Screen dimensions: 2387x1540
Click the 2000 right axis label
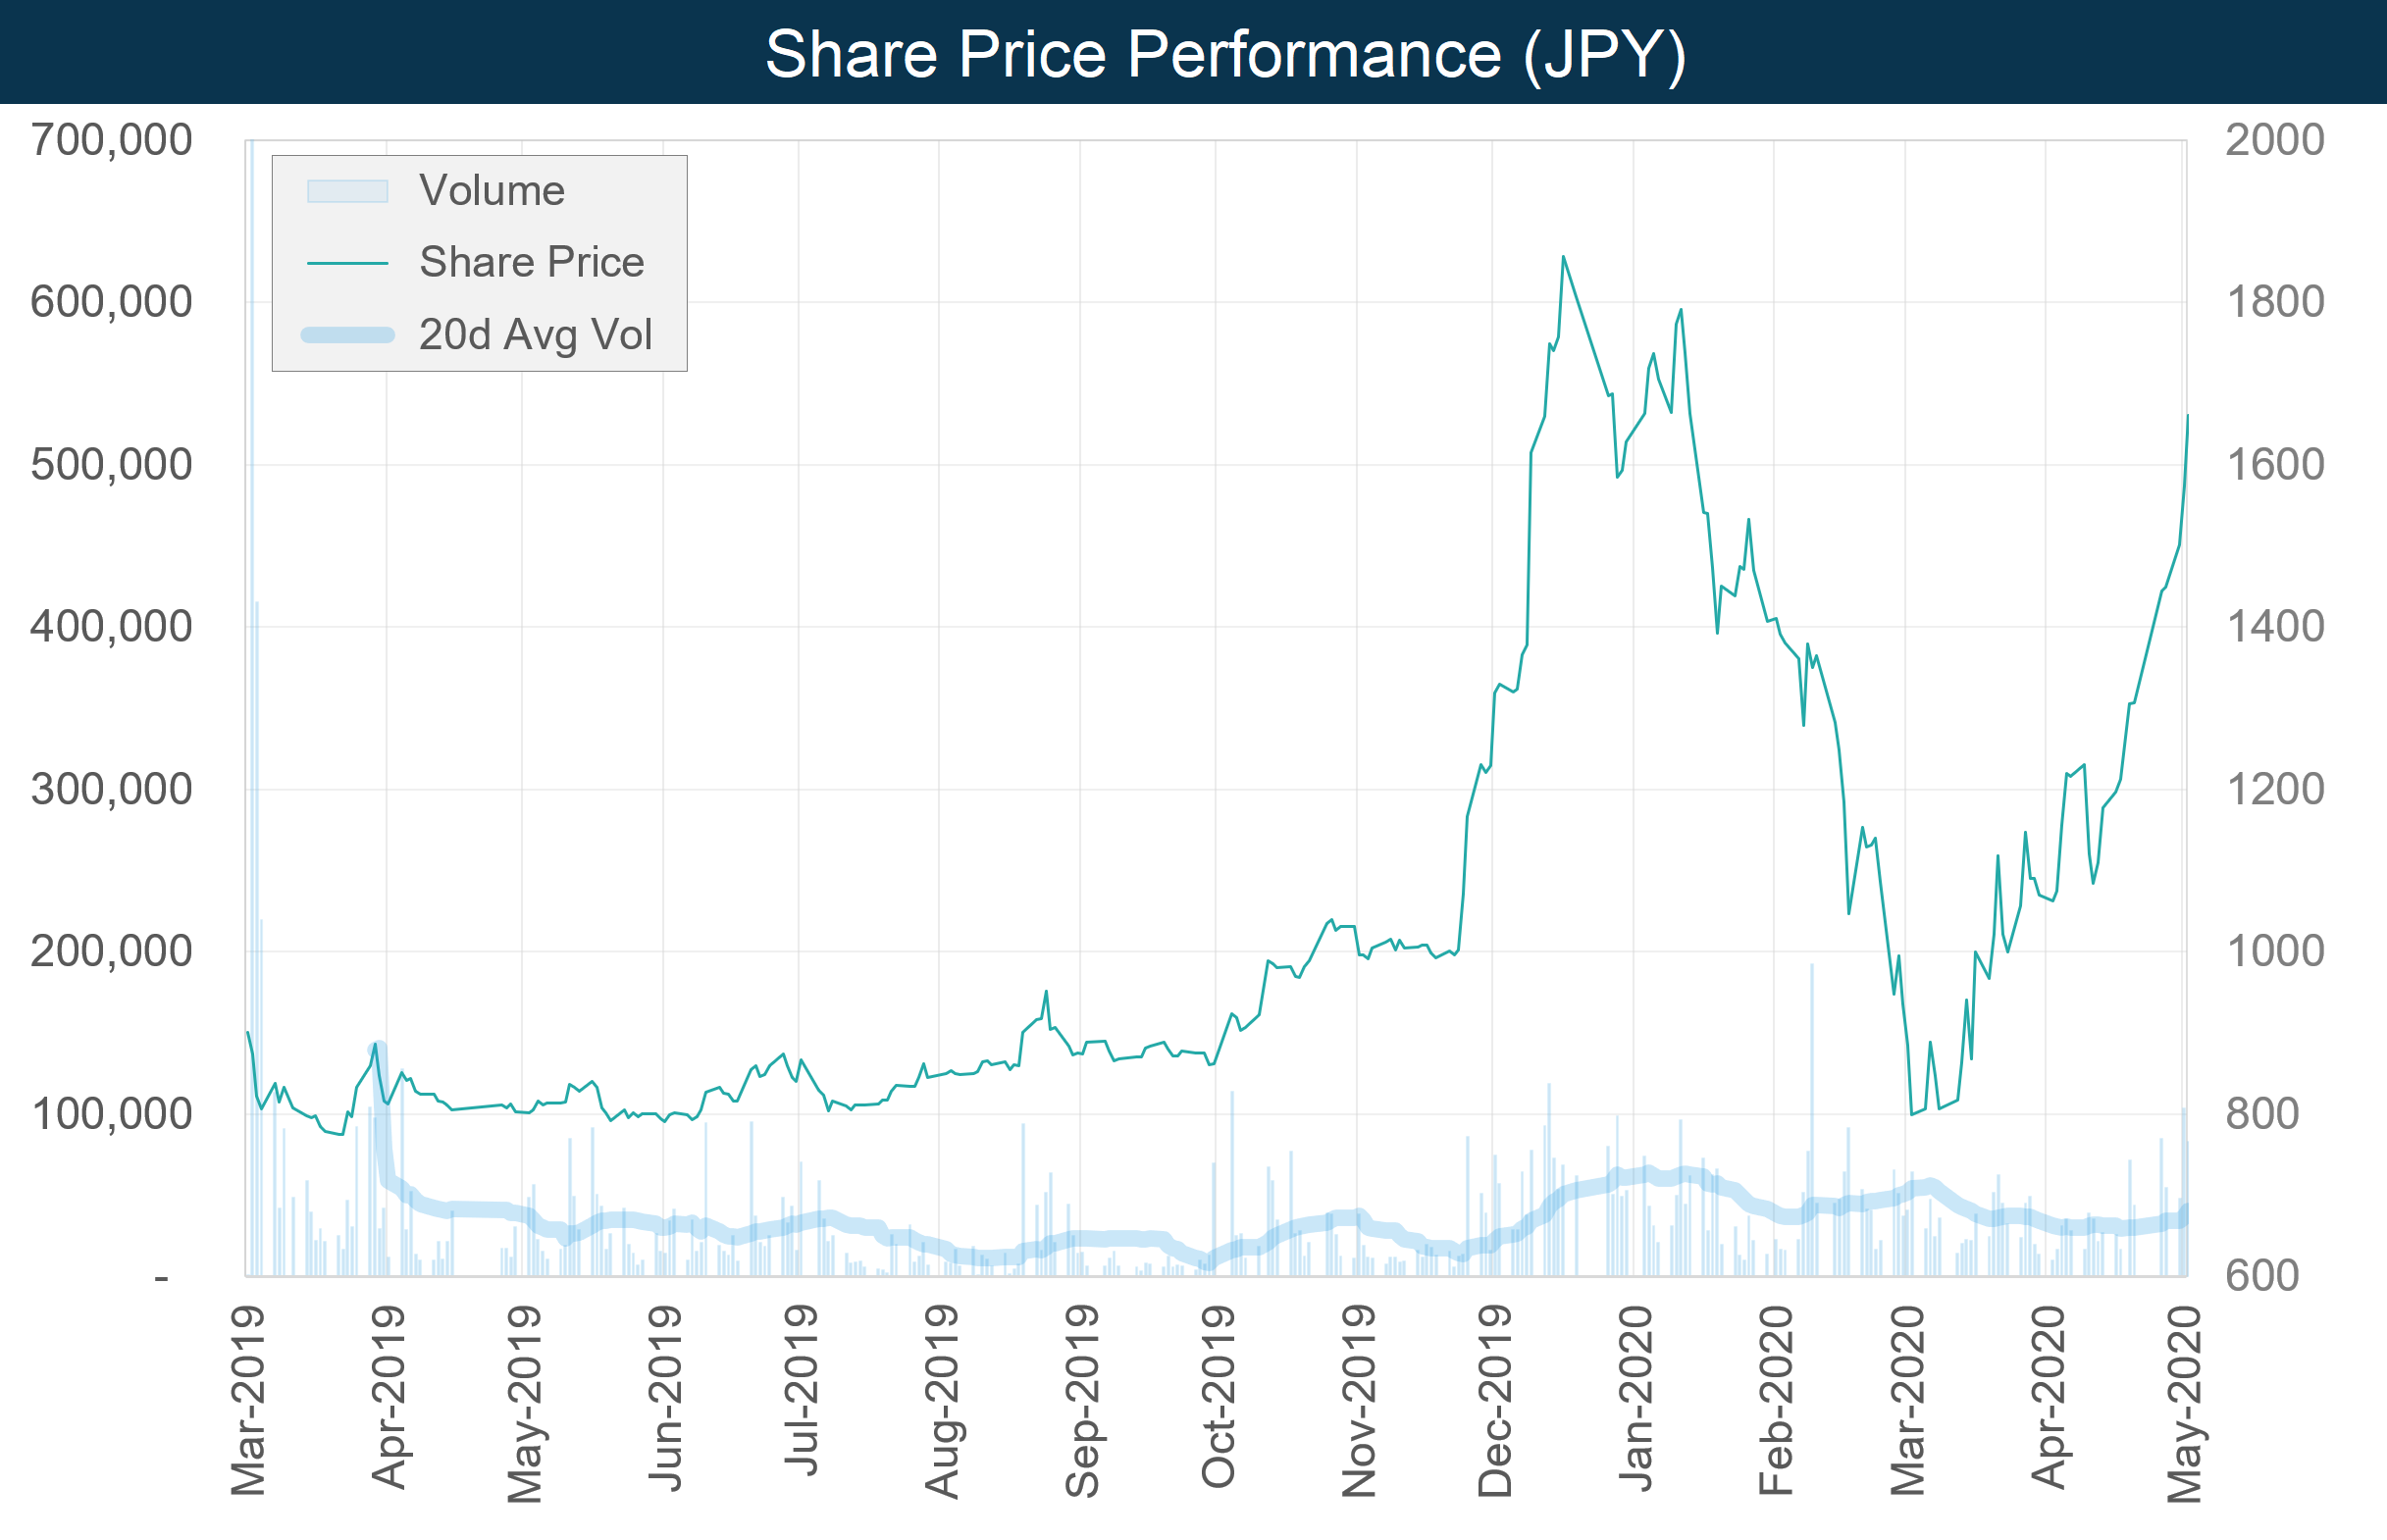point(2275,140)
